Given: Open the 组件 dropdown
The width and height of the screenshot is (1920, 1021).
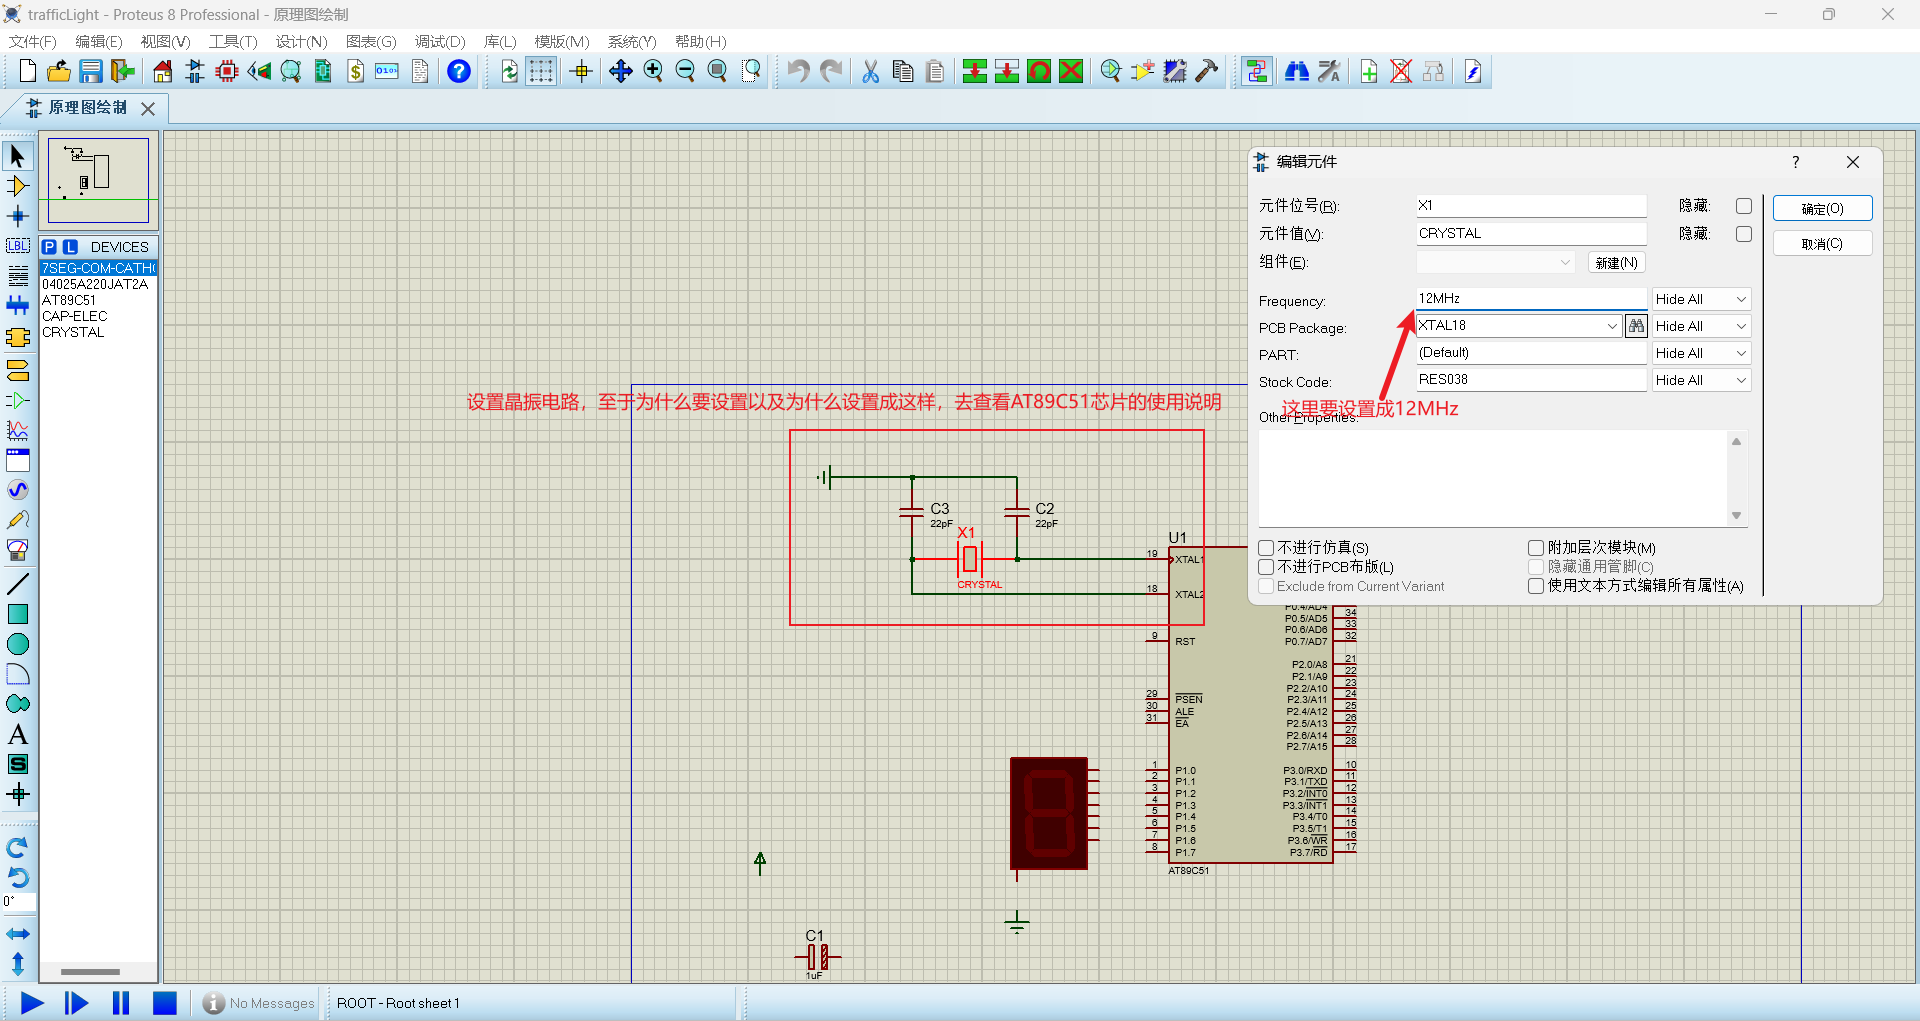Looking at the screenshot, I should tap(1496, 262).
